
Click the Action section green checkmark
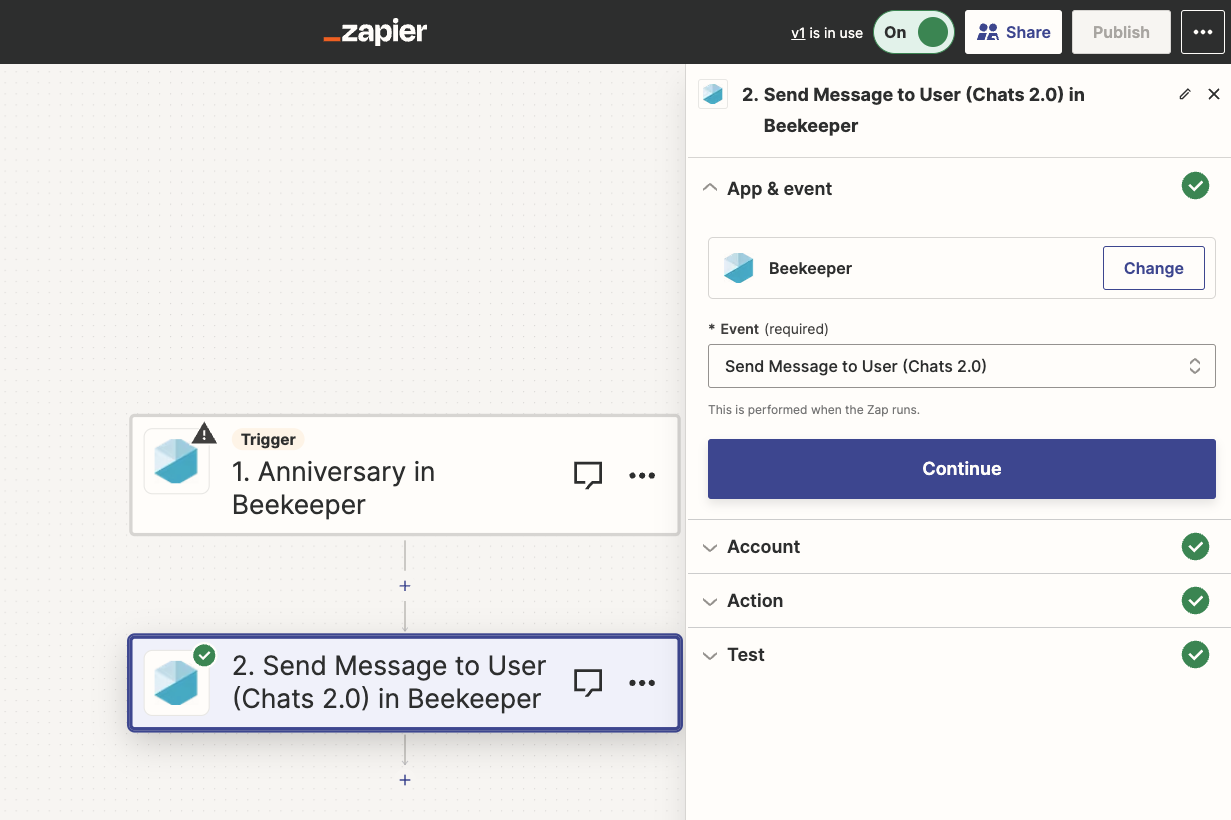pos(1195,600)
